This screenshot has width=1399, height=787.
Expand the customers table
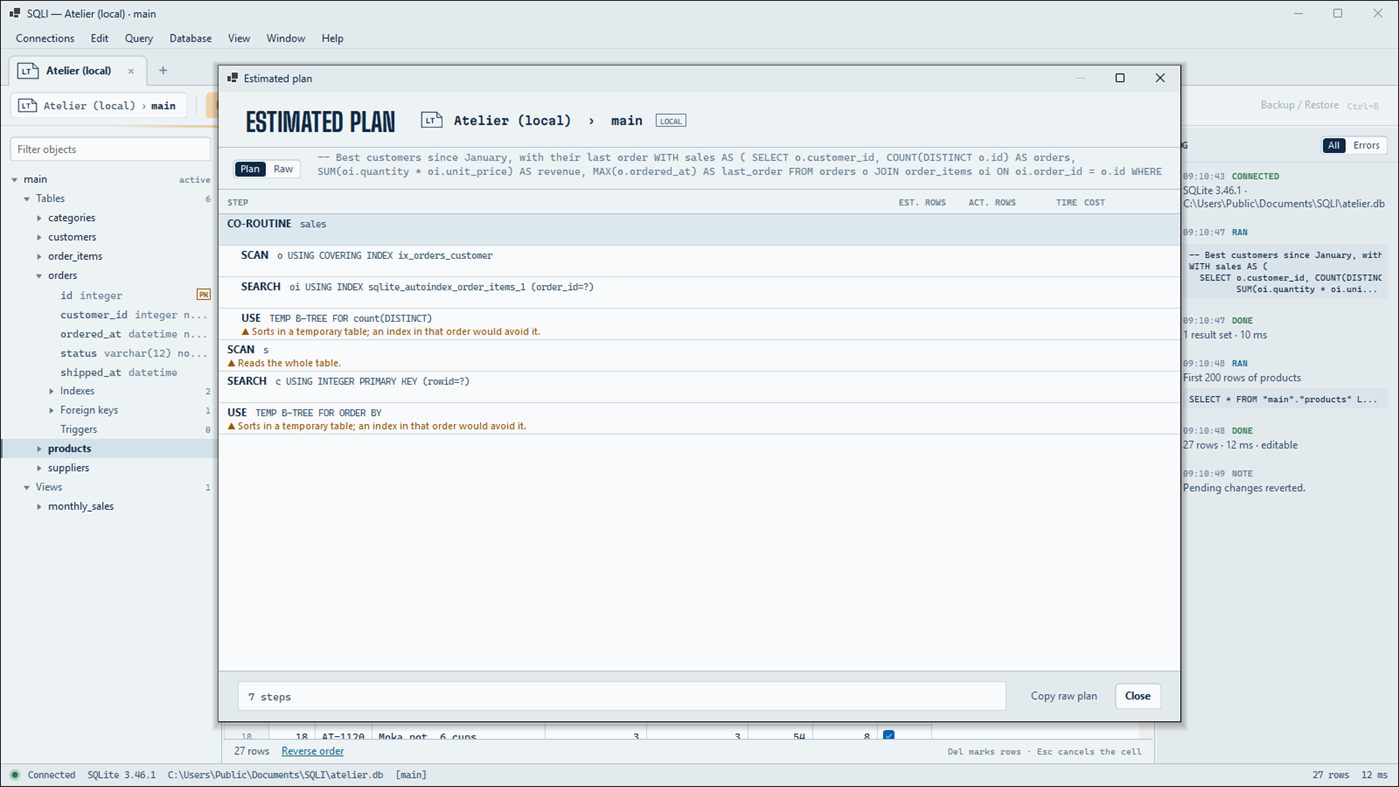[x=39, y=237]
